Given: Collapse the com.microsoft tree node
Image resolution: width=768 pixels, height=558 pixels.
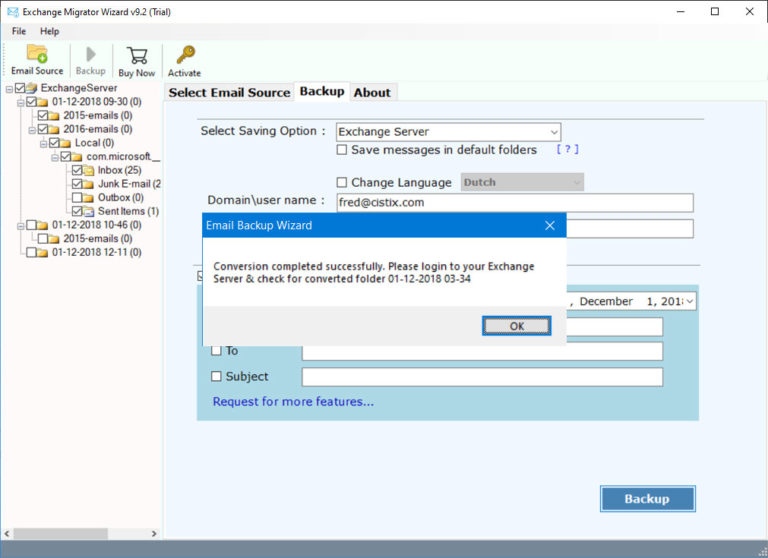Looking at the screenshot, I should coord(55,157).
